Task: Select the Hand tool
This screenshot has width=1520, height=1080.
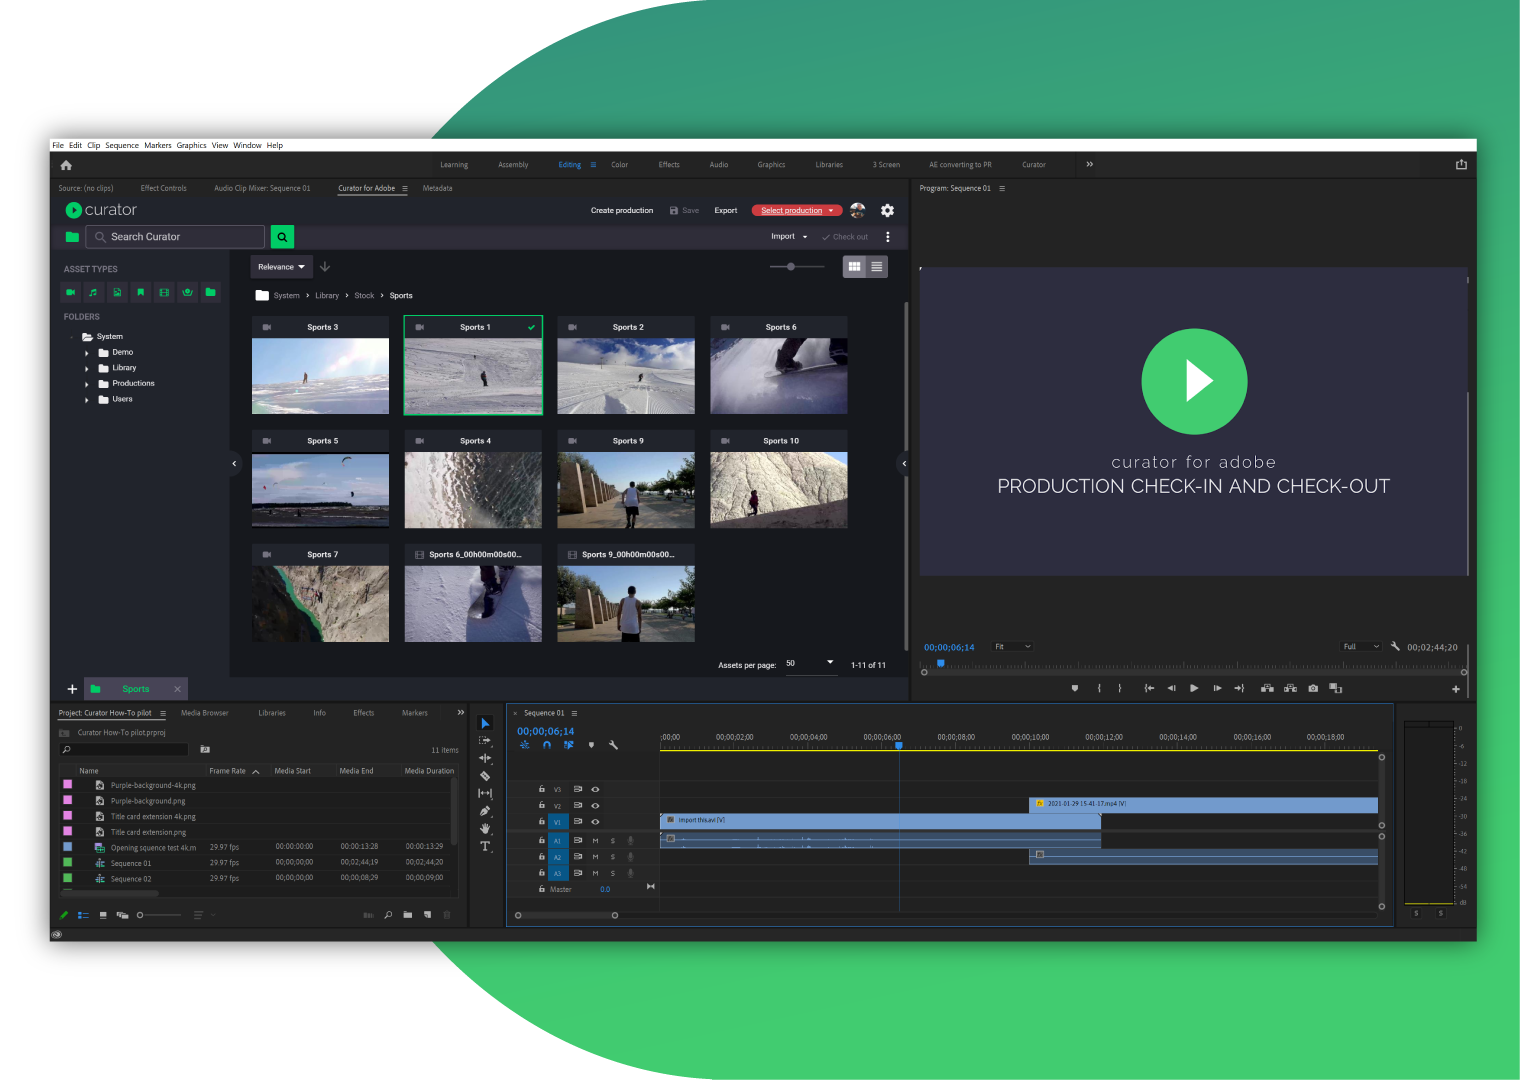Action: coord(485,828)
